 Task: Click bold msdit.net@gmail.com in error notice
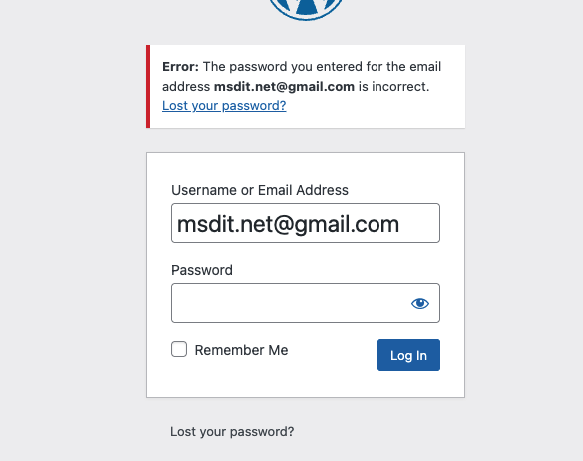pos(284,87)
